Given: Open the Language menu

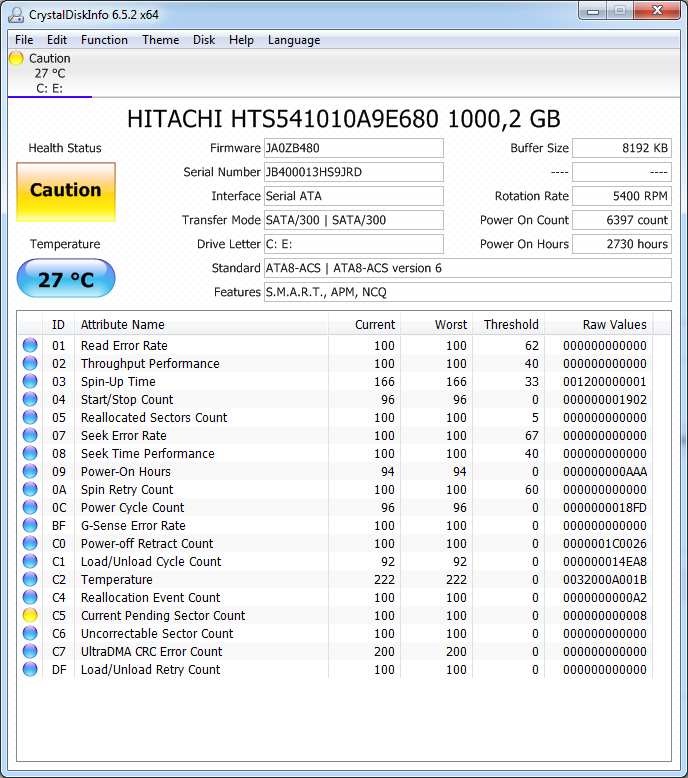Looking at the screenshot, I should pos(294,40).
